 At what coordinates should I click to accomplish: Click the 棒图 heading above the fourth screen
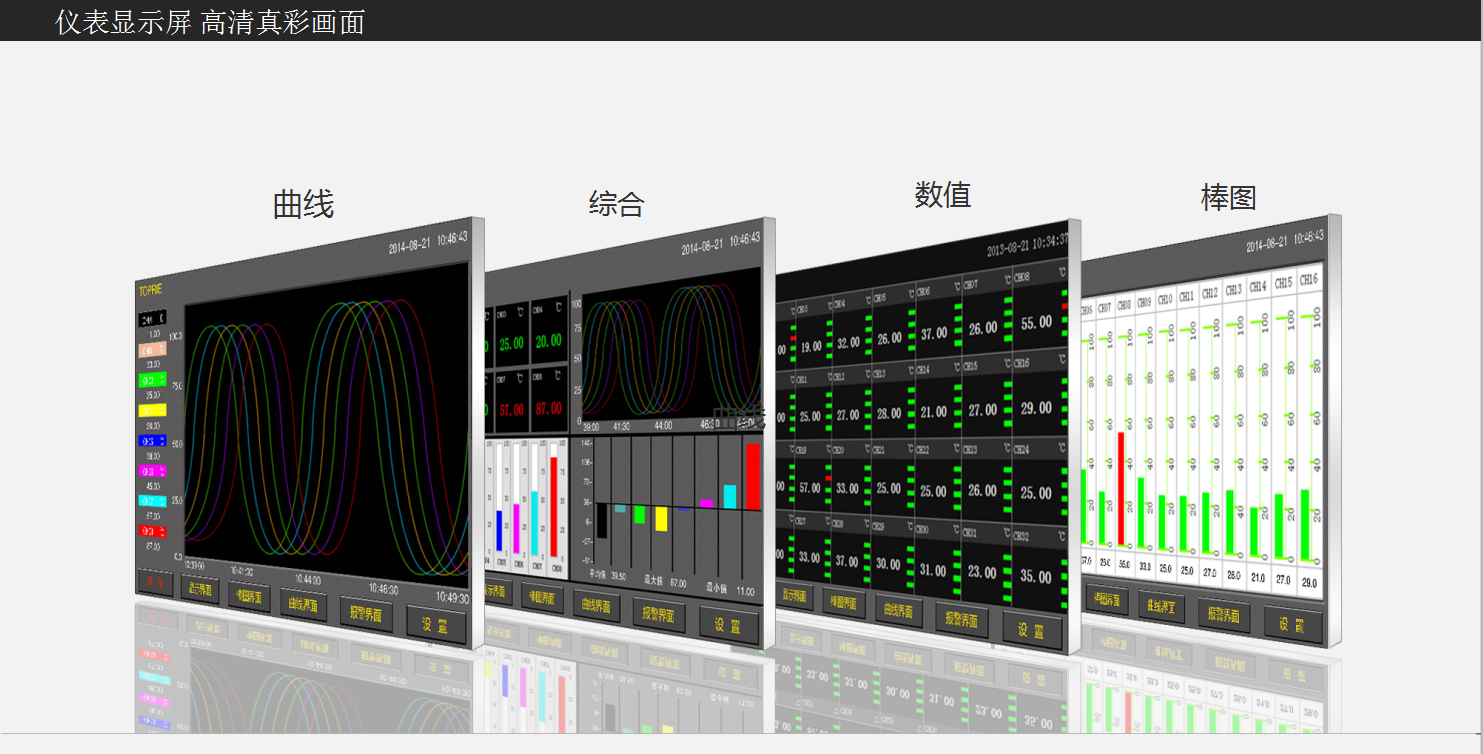pyautogui.click(x=1228, y=198)
